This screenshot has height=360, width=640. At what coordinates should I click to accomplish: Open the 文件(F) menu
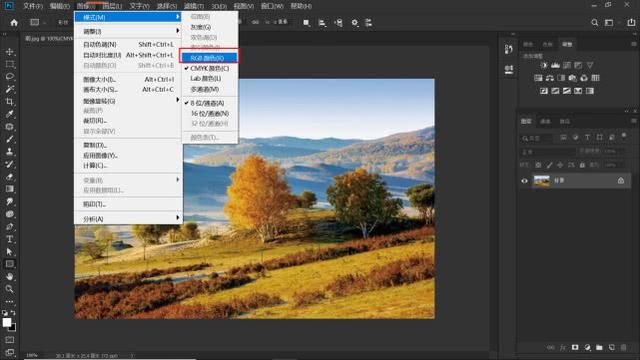pos(33,6)
